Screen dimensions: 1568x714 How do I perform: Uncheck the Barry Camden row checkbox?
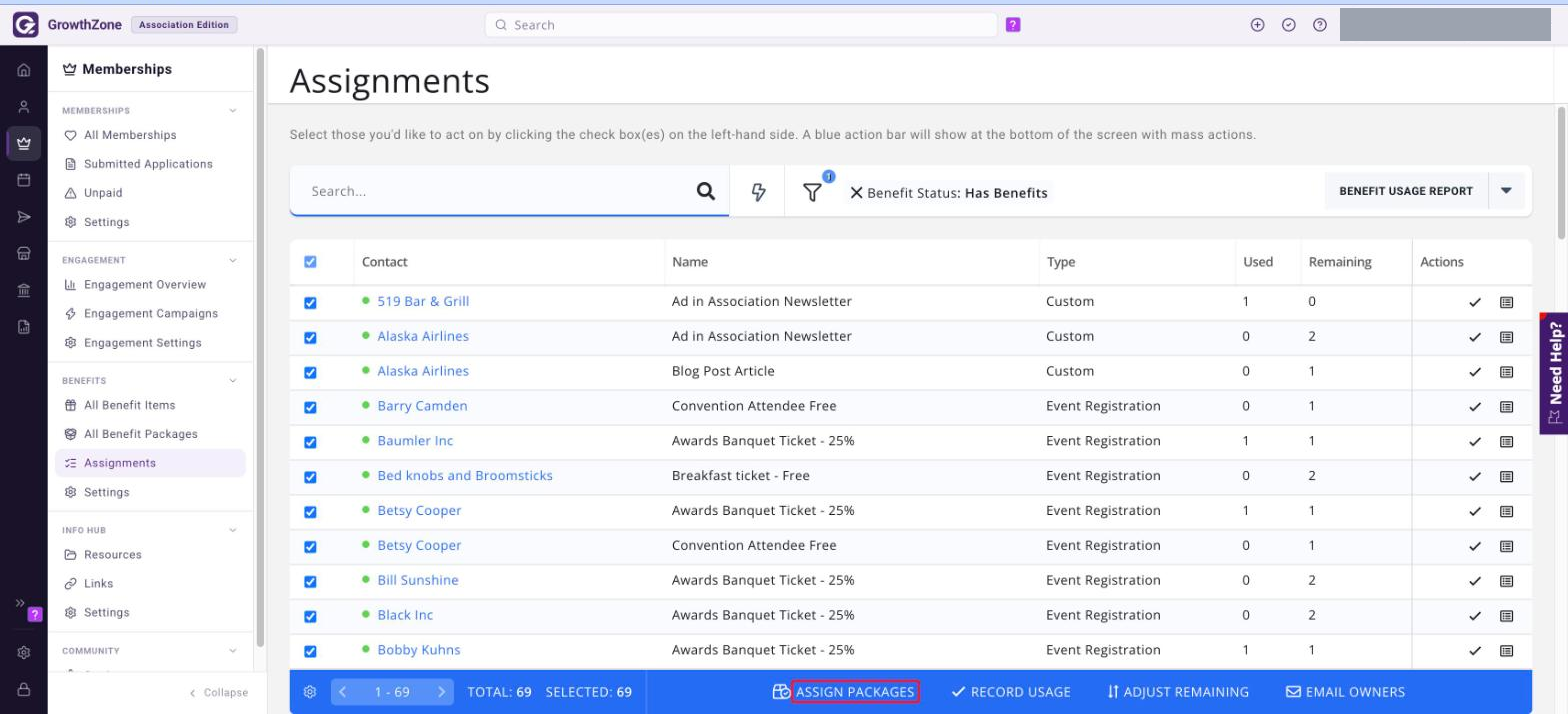coord(310,407)
